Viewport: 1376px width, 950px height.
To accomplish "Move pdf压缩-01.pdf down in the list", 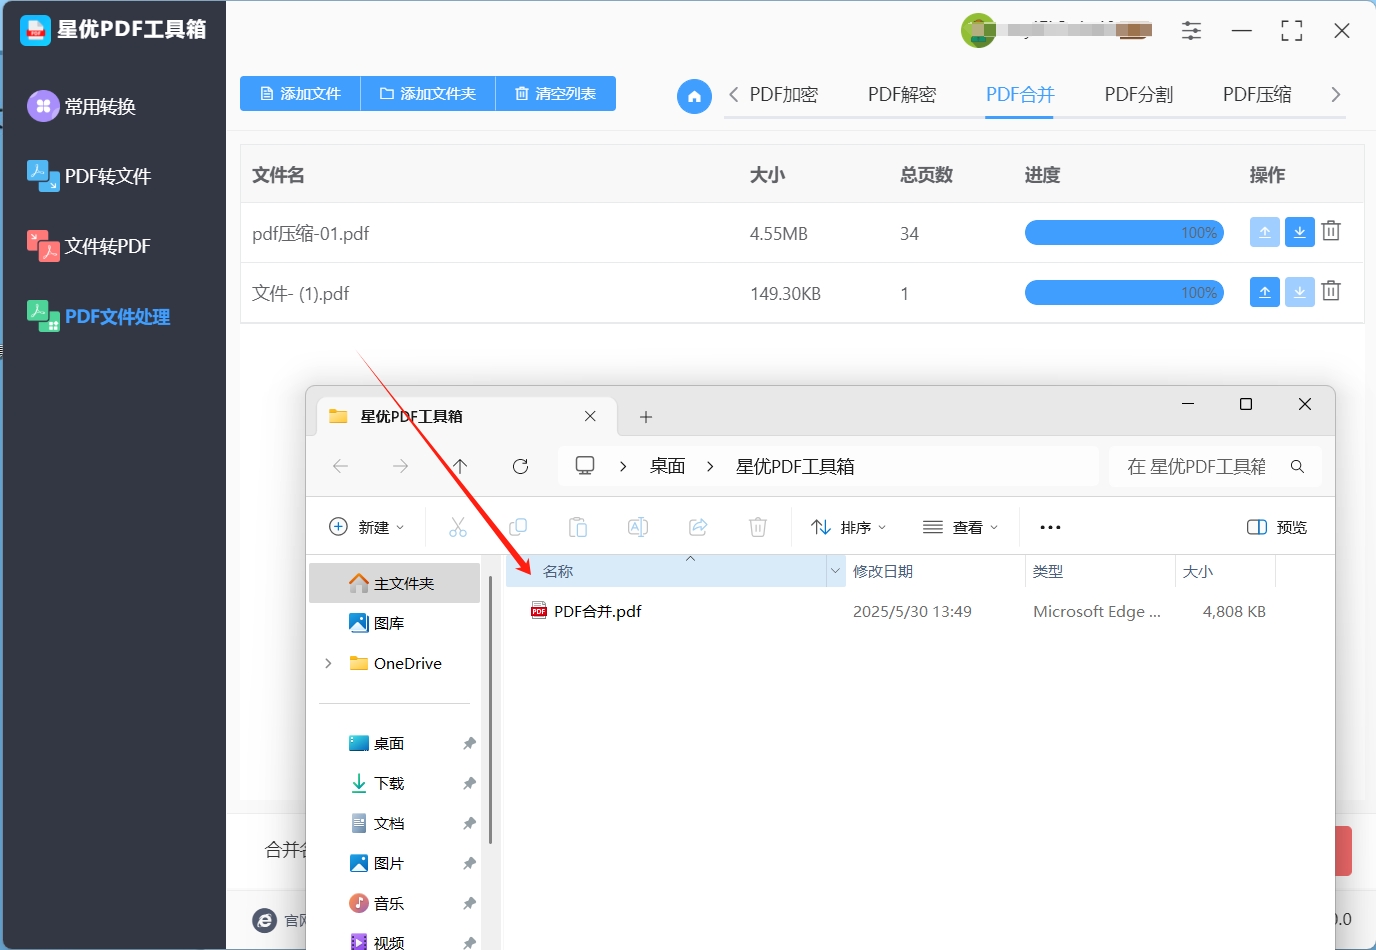I will [1299, 232].
